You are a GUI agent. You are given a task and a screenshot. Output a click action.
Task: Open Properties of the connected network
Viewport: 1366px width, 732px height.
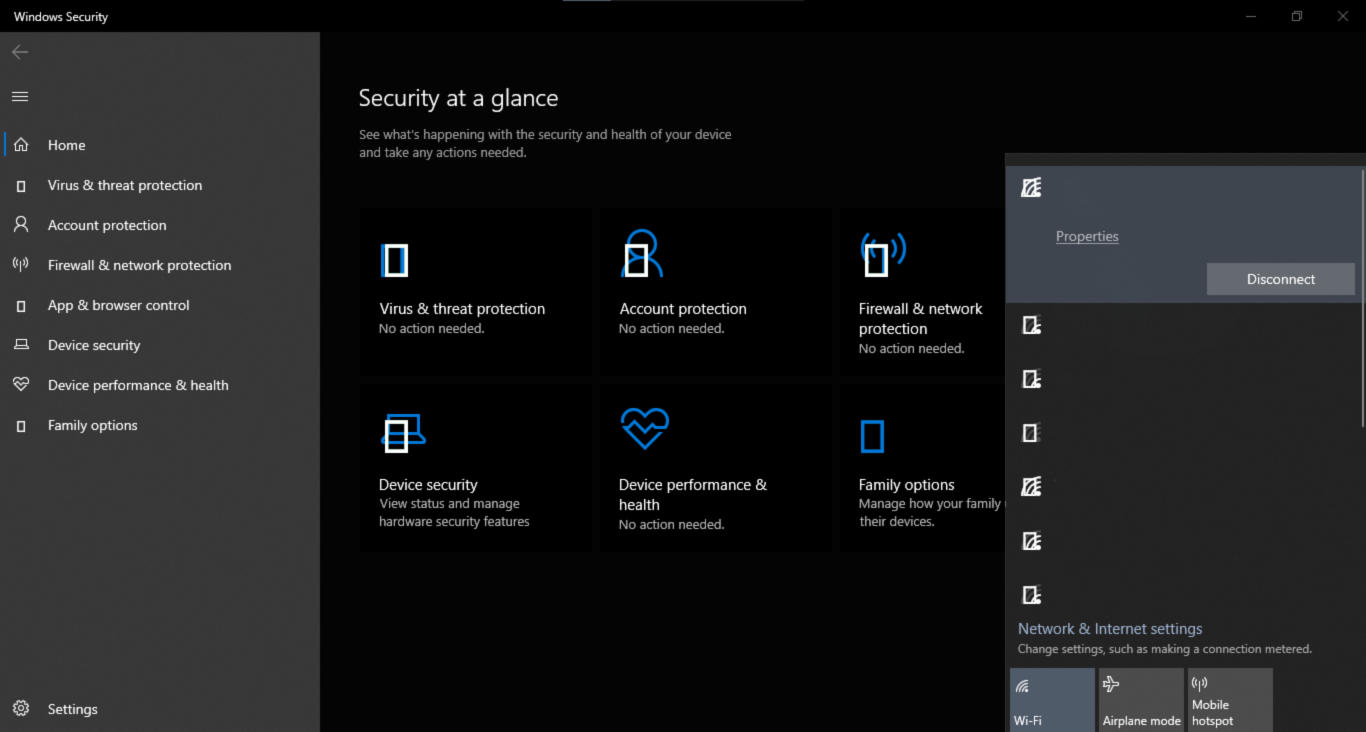1087,236
